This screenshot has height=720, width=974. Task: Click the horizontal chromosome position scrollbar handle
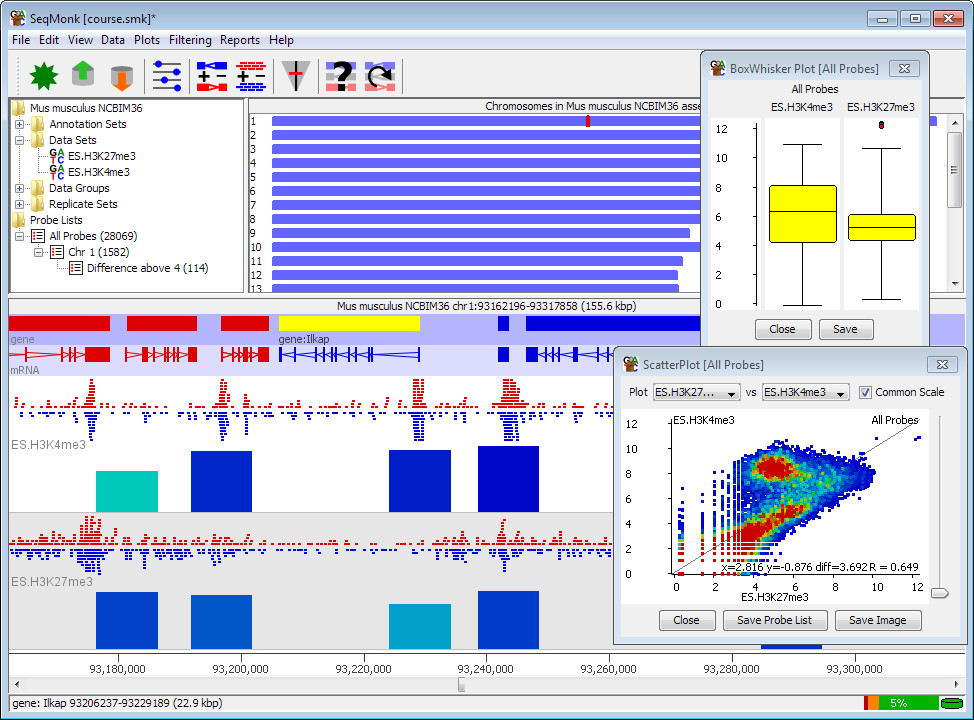click(462, 685)
